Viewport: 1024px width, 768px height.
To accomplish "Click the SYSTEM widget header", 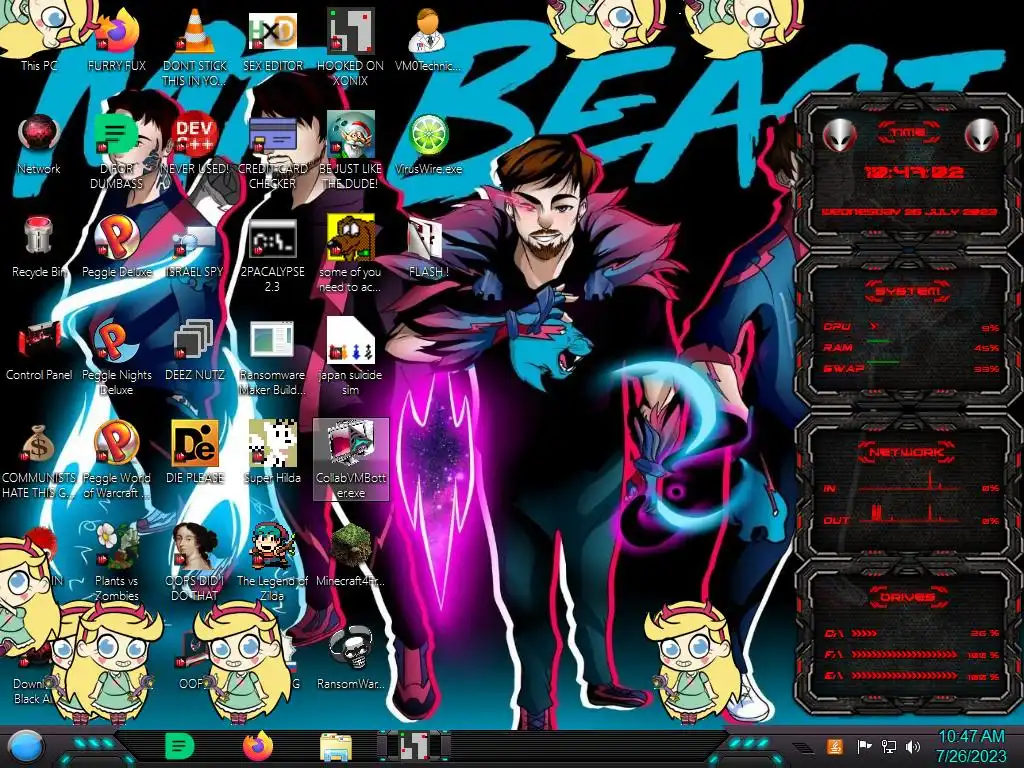I will tap(908, 291).
